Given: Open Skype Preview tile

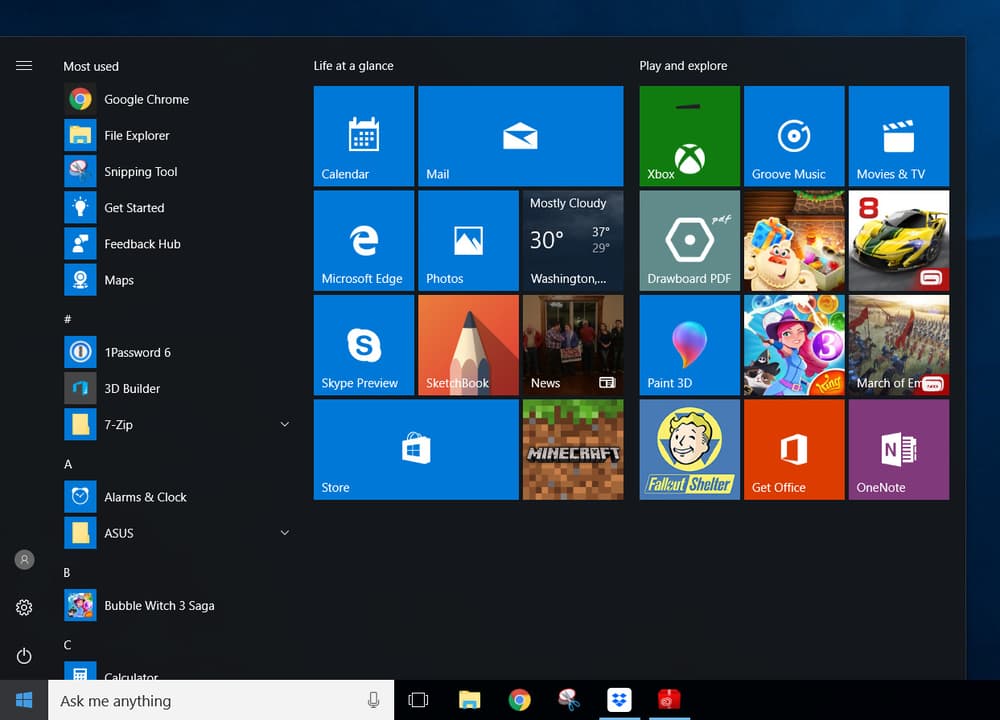Looking at the screenshot, I should point(364,345).
